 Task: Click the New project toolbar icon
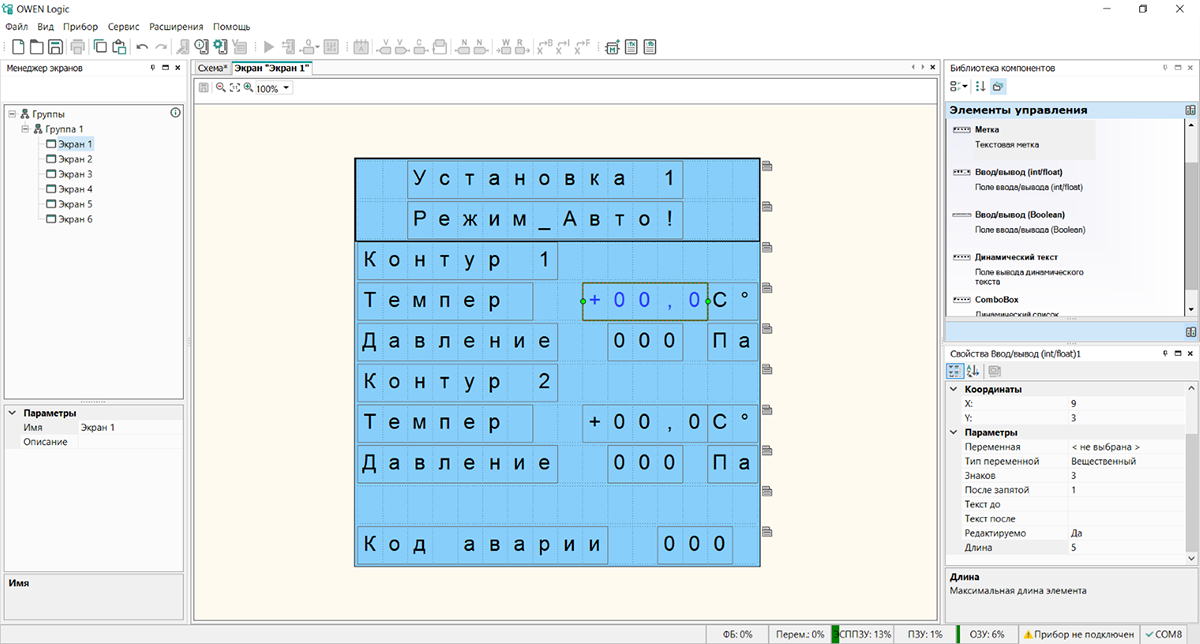(x=17, y=46)
